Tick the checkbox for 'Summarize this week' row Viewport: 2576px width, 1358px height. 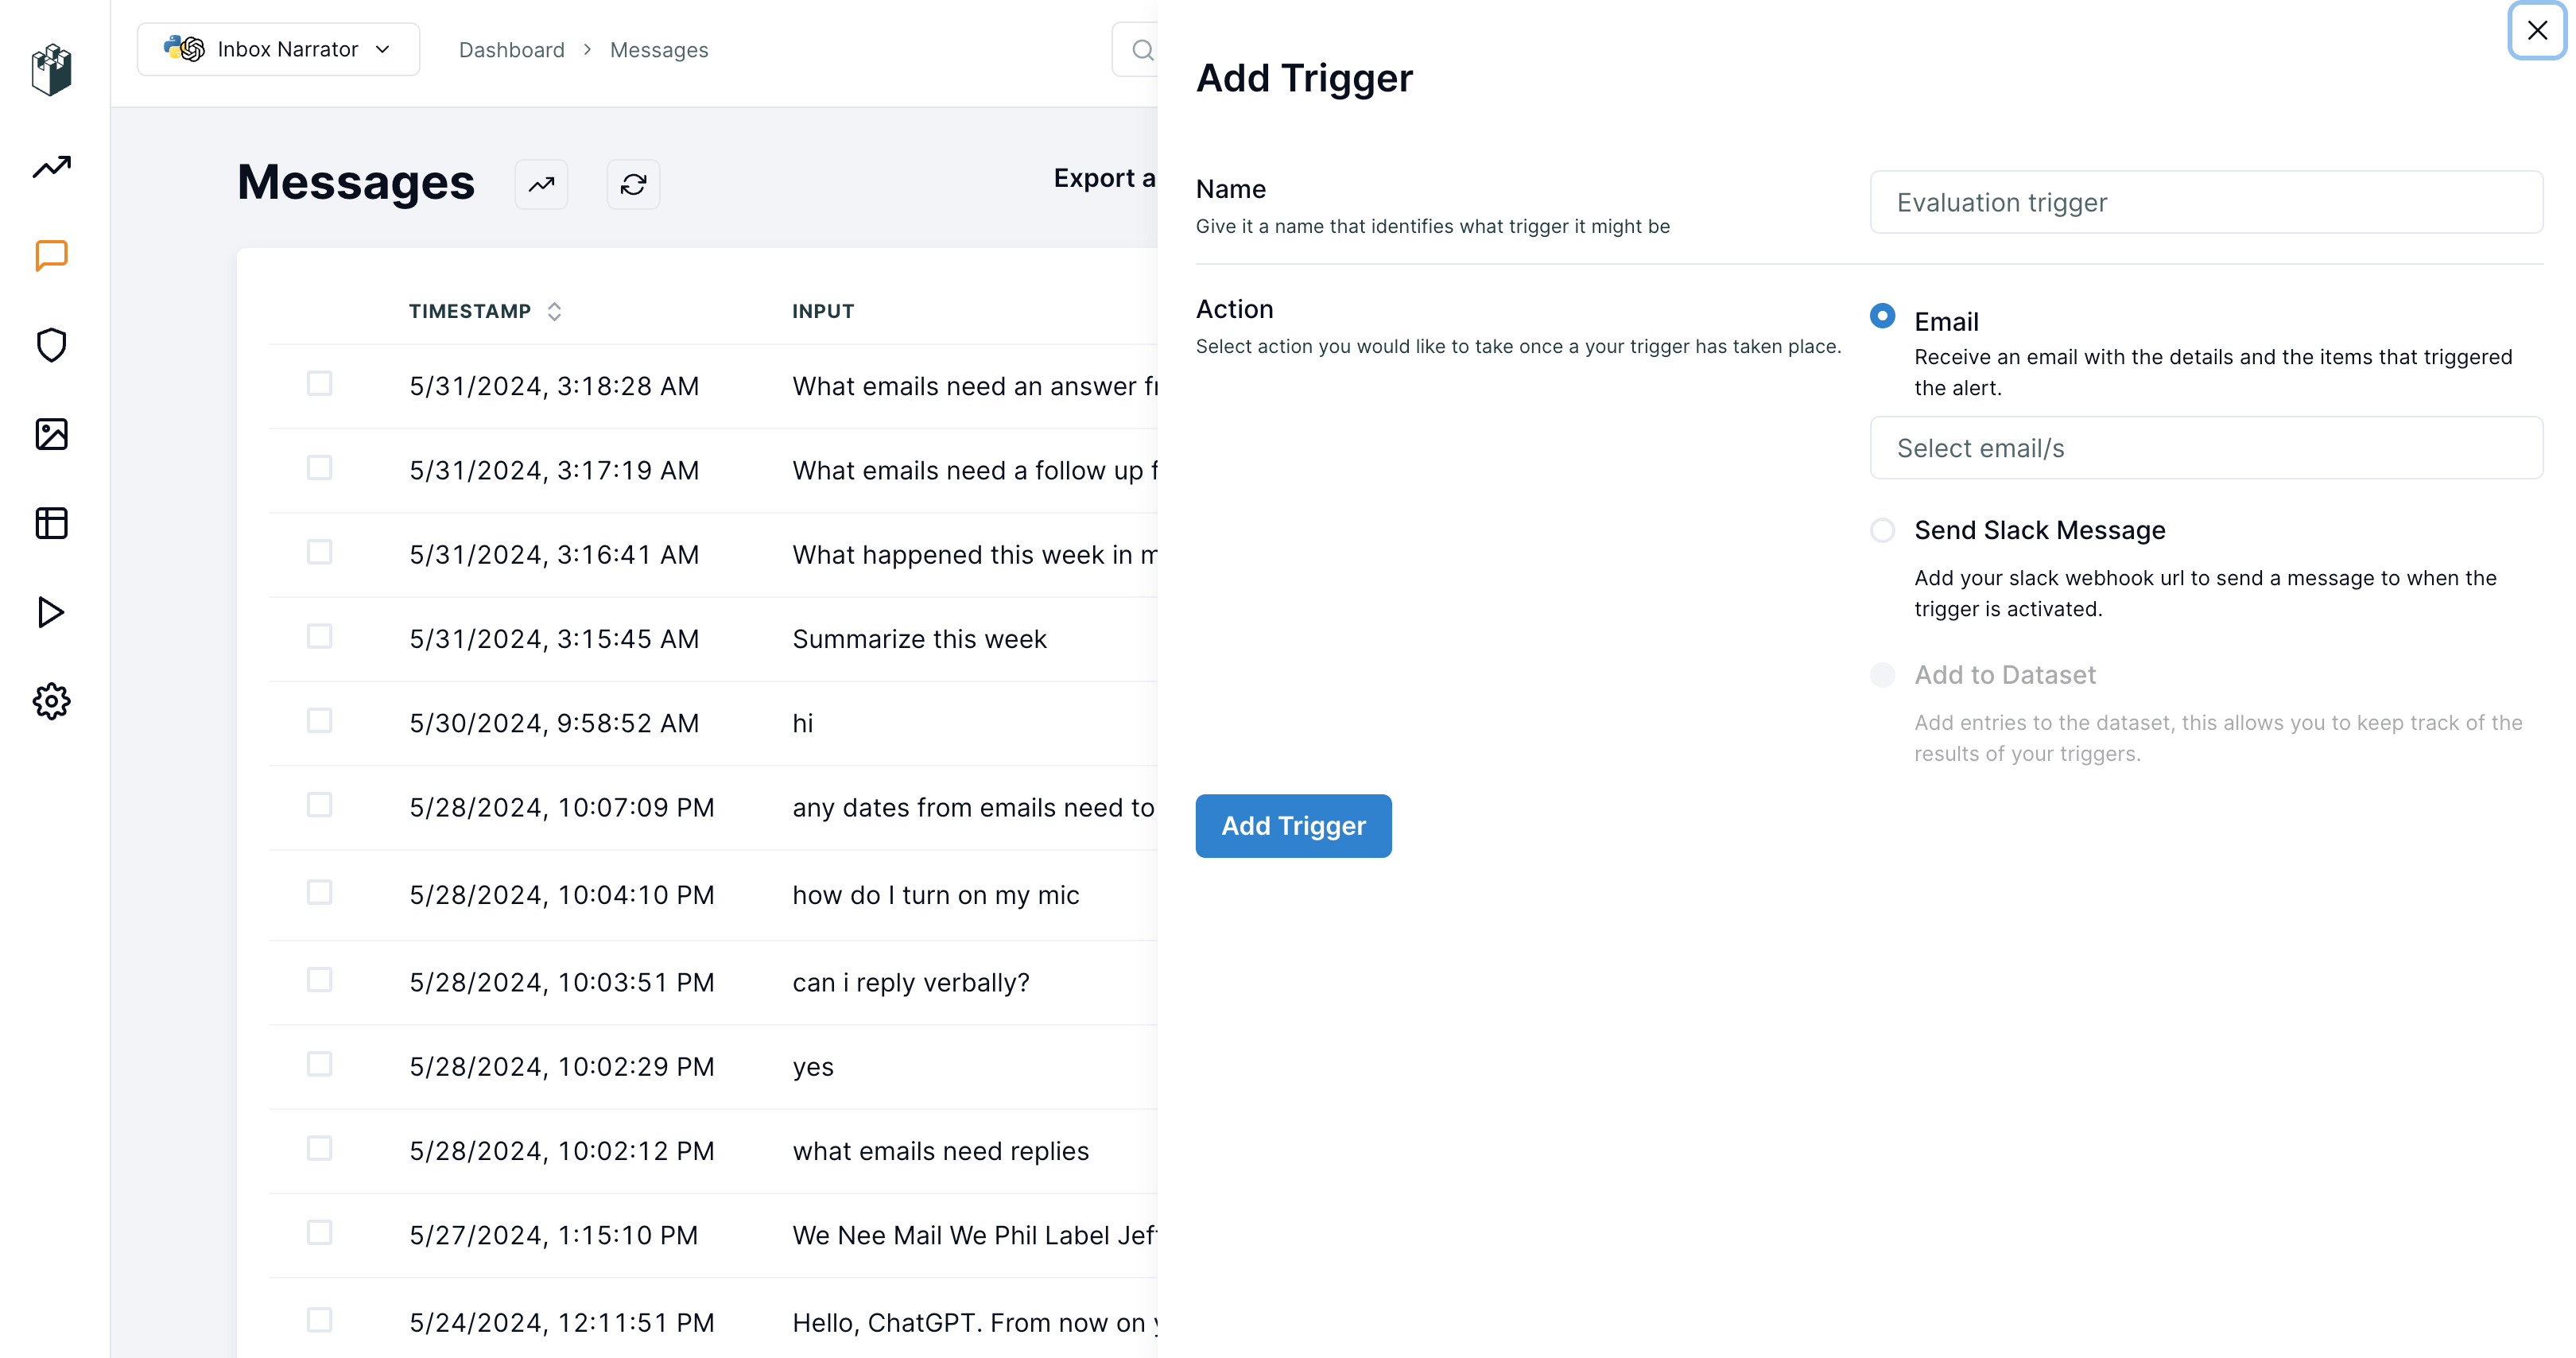tap(319, 637)
